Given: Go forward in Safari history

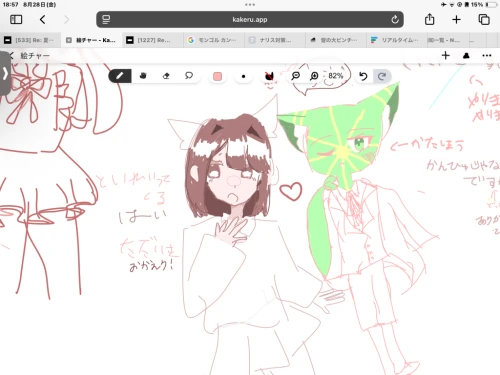Looking at the screenshot, I should (67, 19).
